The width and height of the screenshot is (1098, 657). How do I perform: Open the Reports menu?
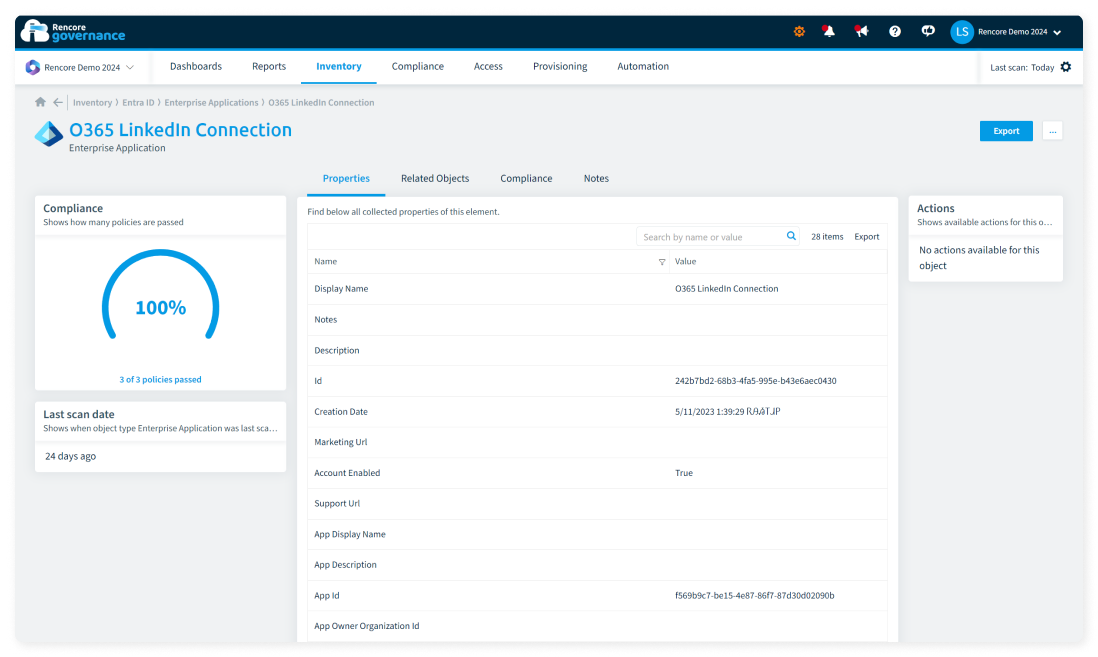click(x=269, y=67)
